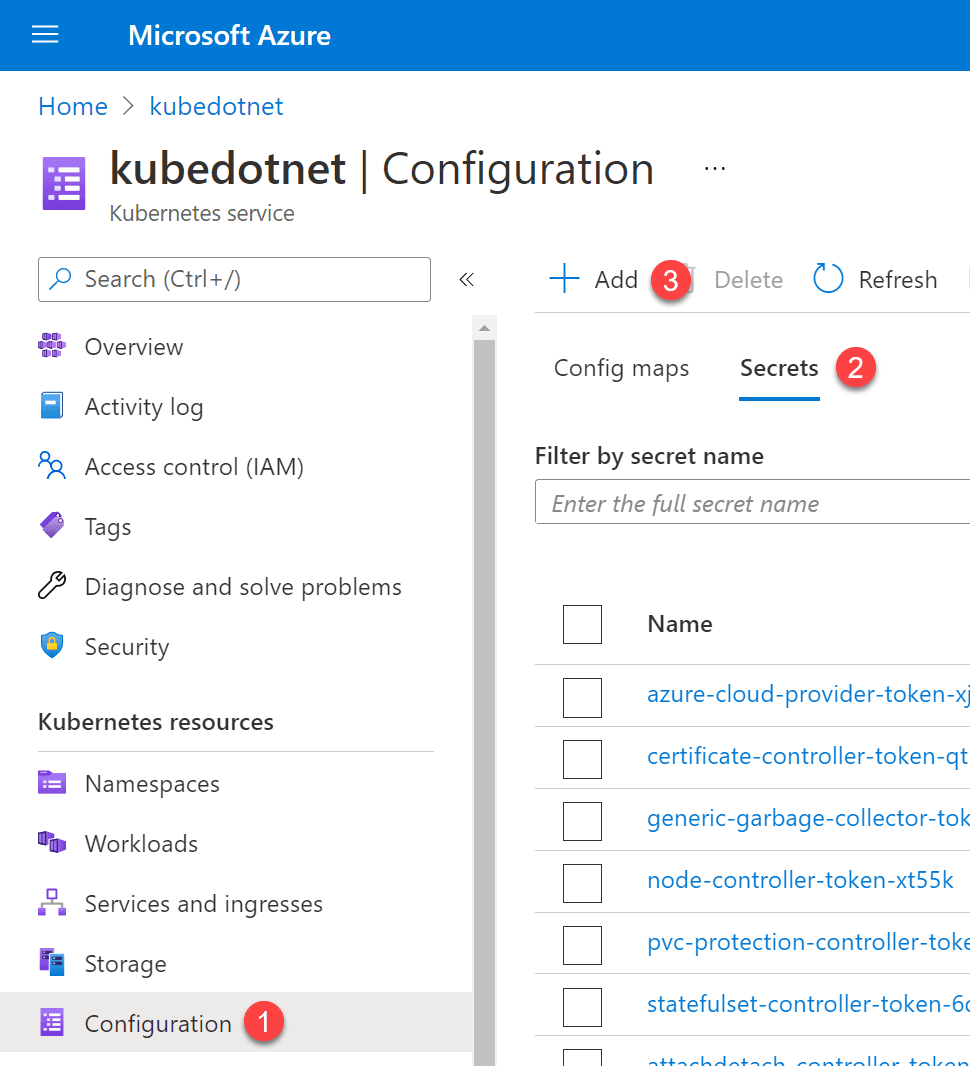Switch to the Secrets tab
The image size is (970, 1066).
tap(779, 368)
